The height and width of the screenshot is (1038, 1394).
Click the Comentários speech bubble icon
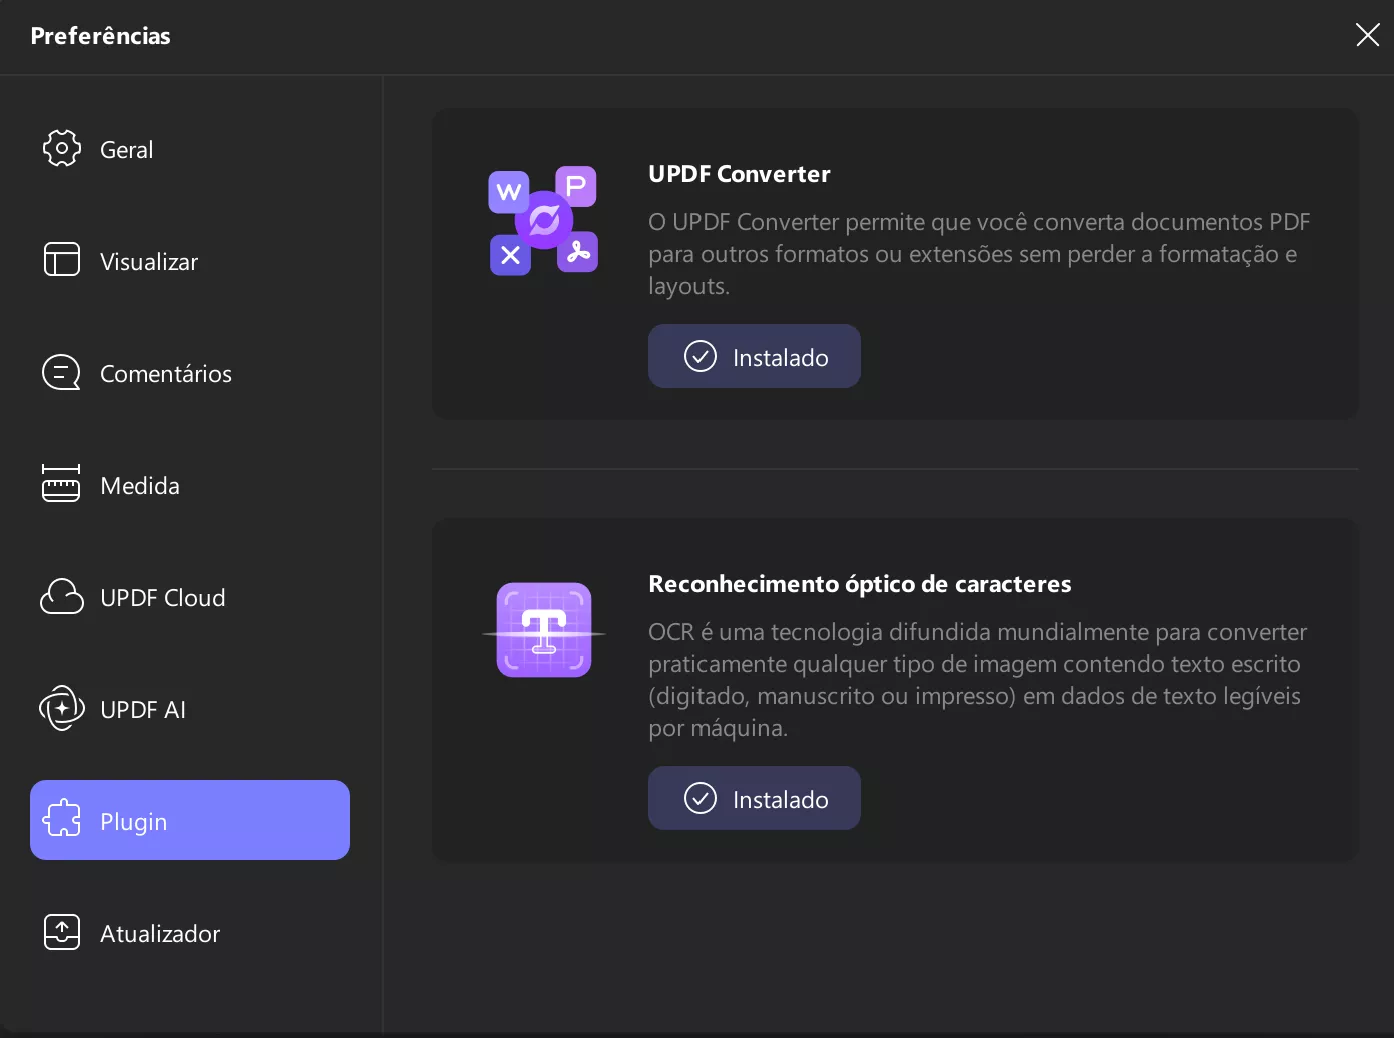[61, 373]
